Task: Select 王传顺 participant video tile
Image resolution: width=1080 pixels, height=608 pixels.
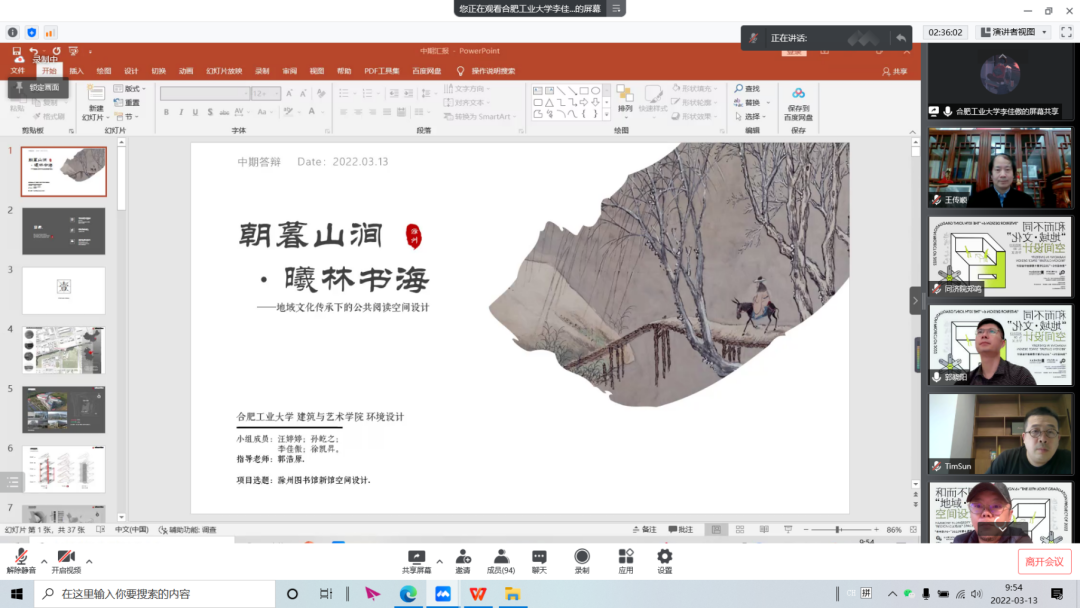Action: pyautogui.click(x=1000, y=168)
